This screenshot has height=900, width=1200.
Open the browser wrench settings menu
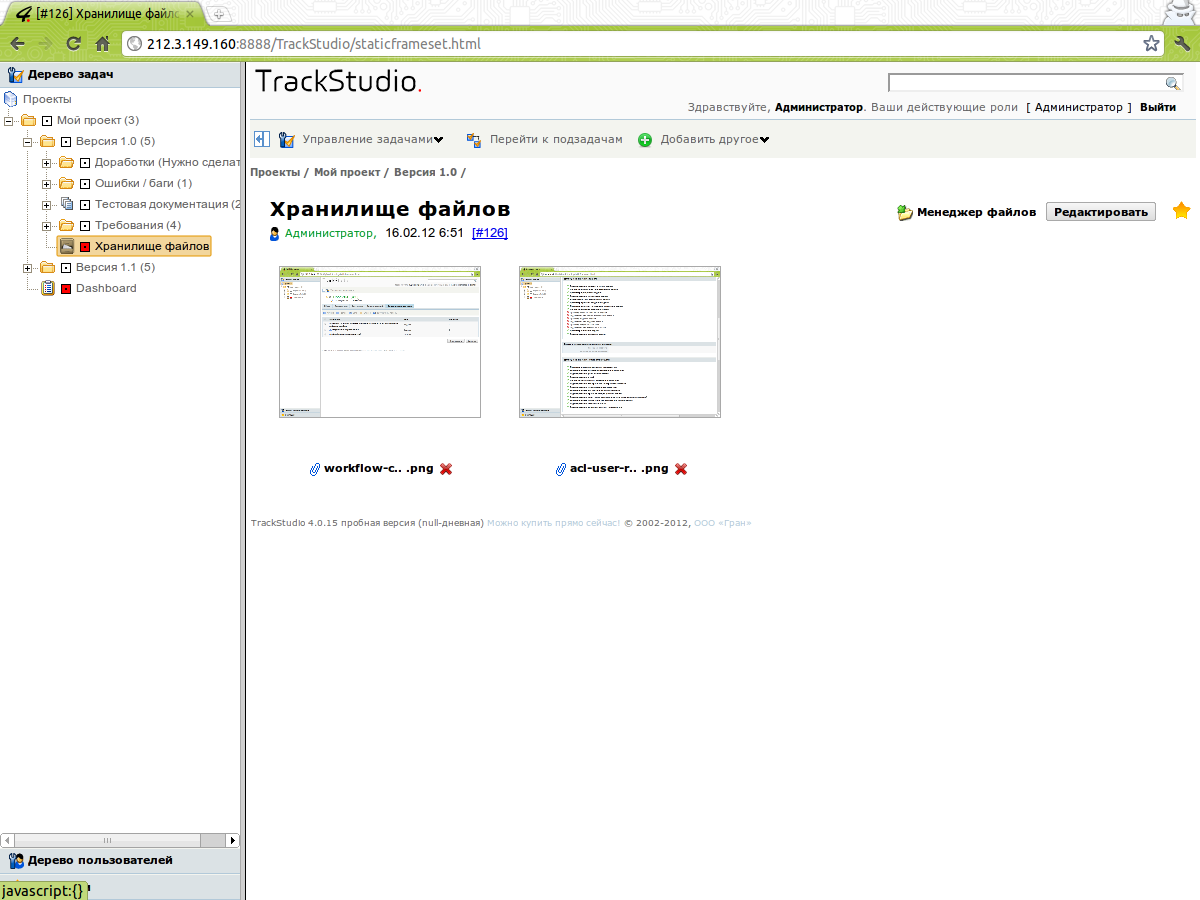[1182, 43]
